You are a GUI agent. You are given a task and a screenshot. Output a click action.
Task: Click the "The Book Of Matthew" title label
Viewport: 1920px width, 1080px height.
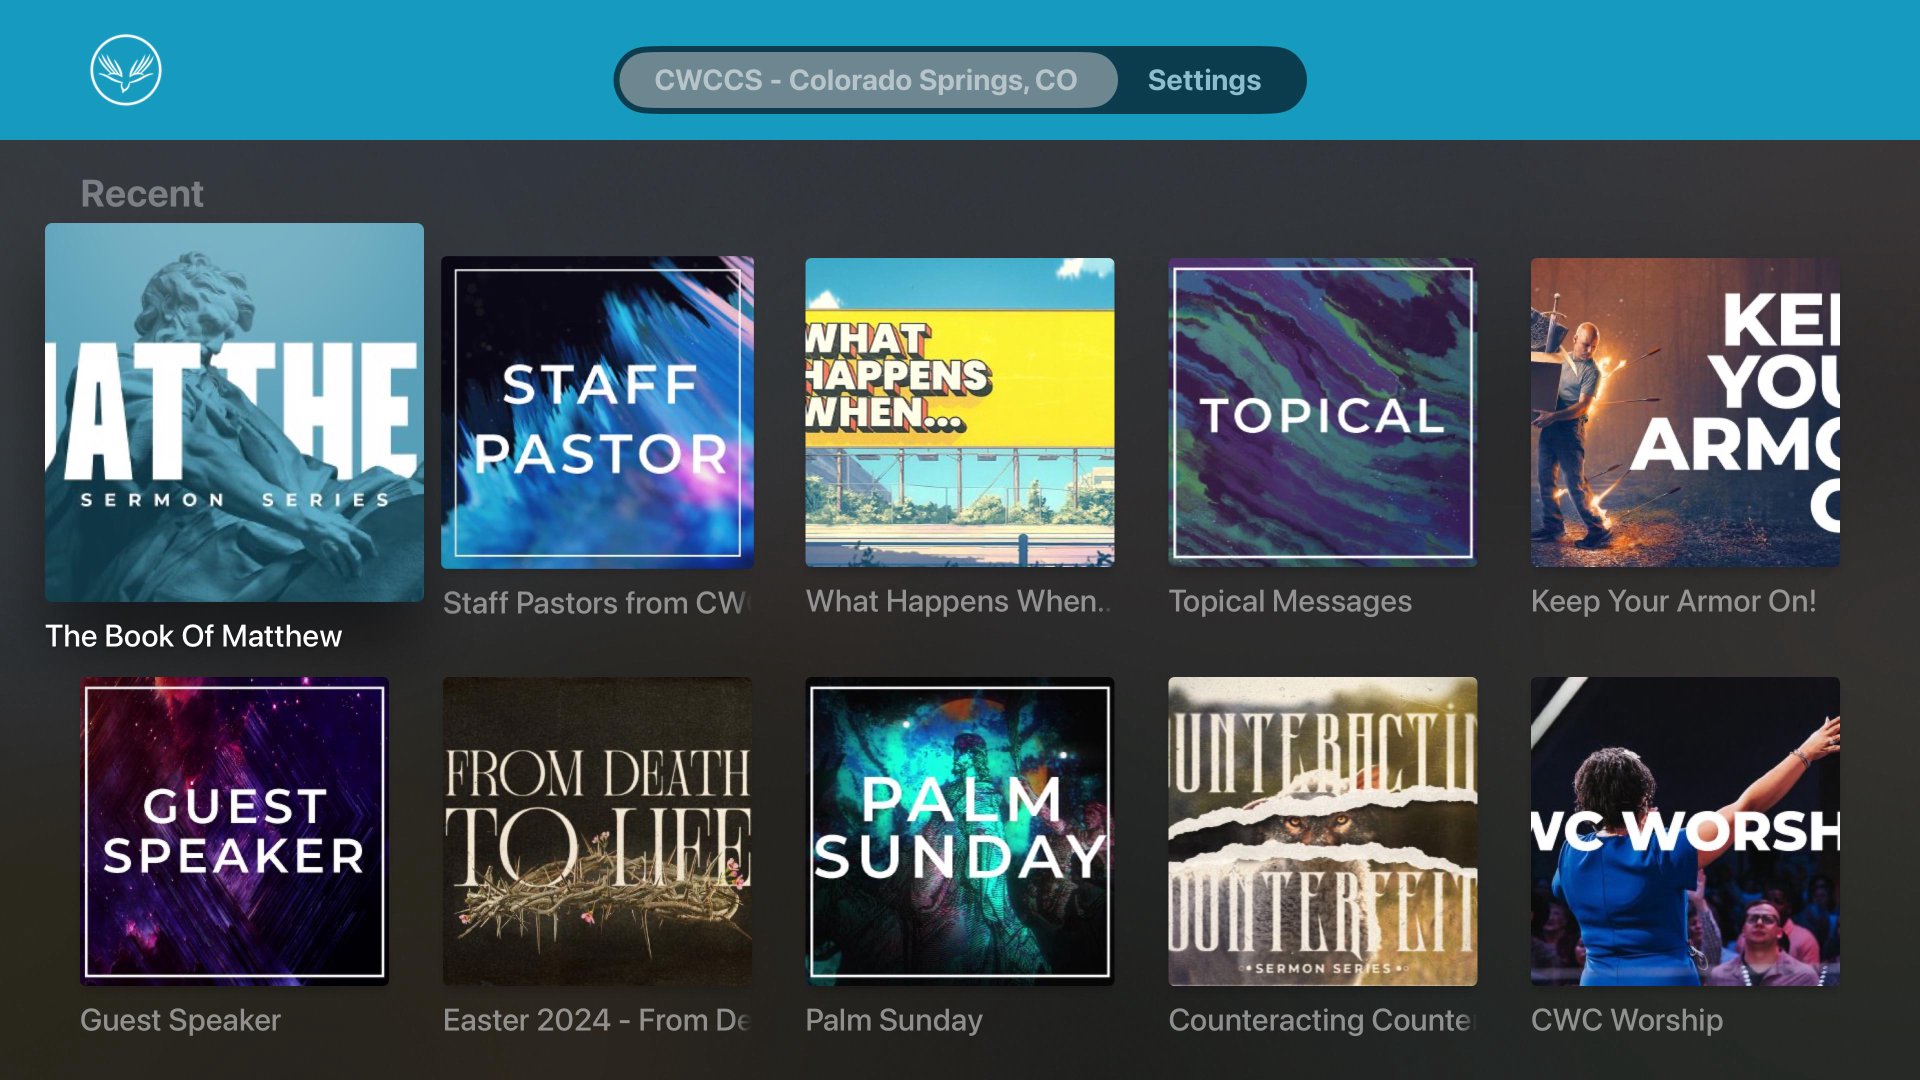194,636
